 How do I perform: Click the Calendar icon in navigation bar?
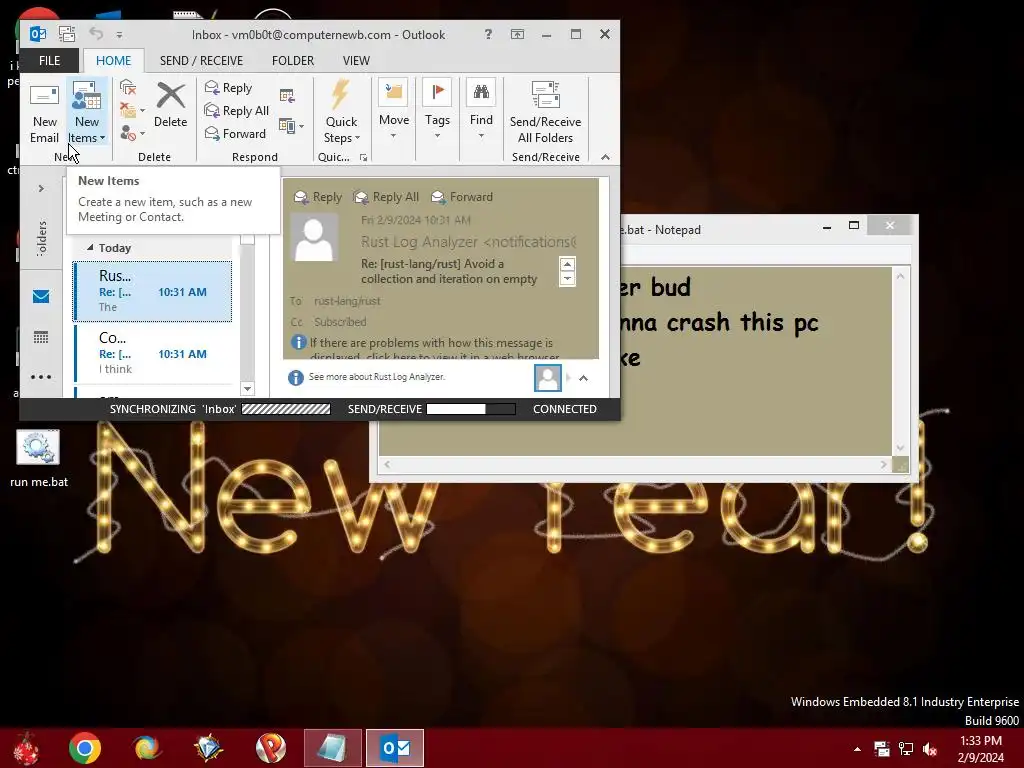coord(41,337)
